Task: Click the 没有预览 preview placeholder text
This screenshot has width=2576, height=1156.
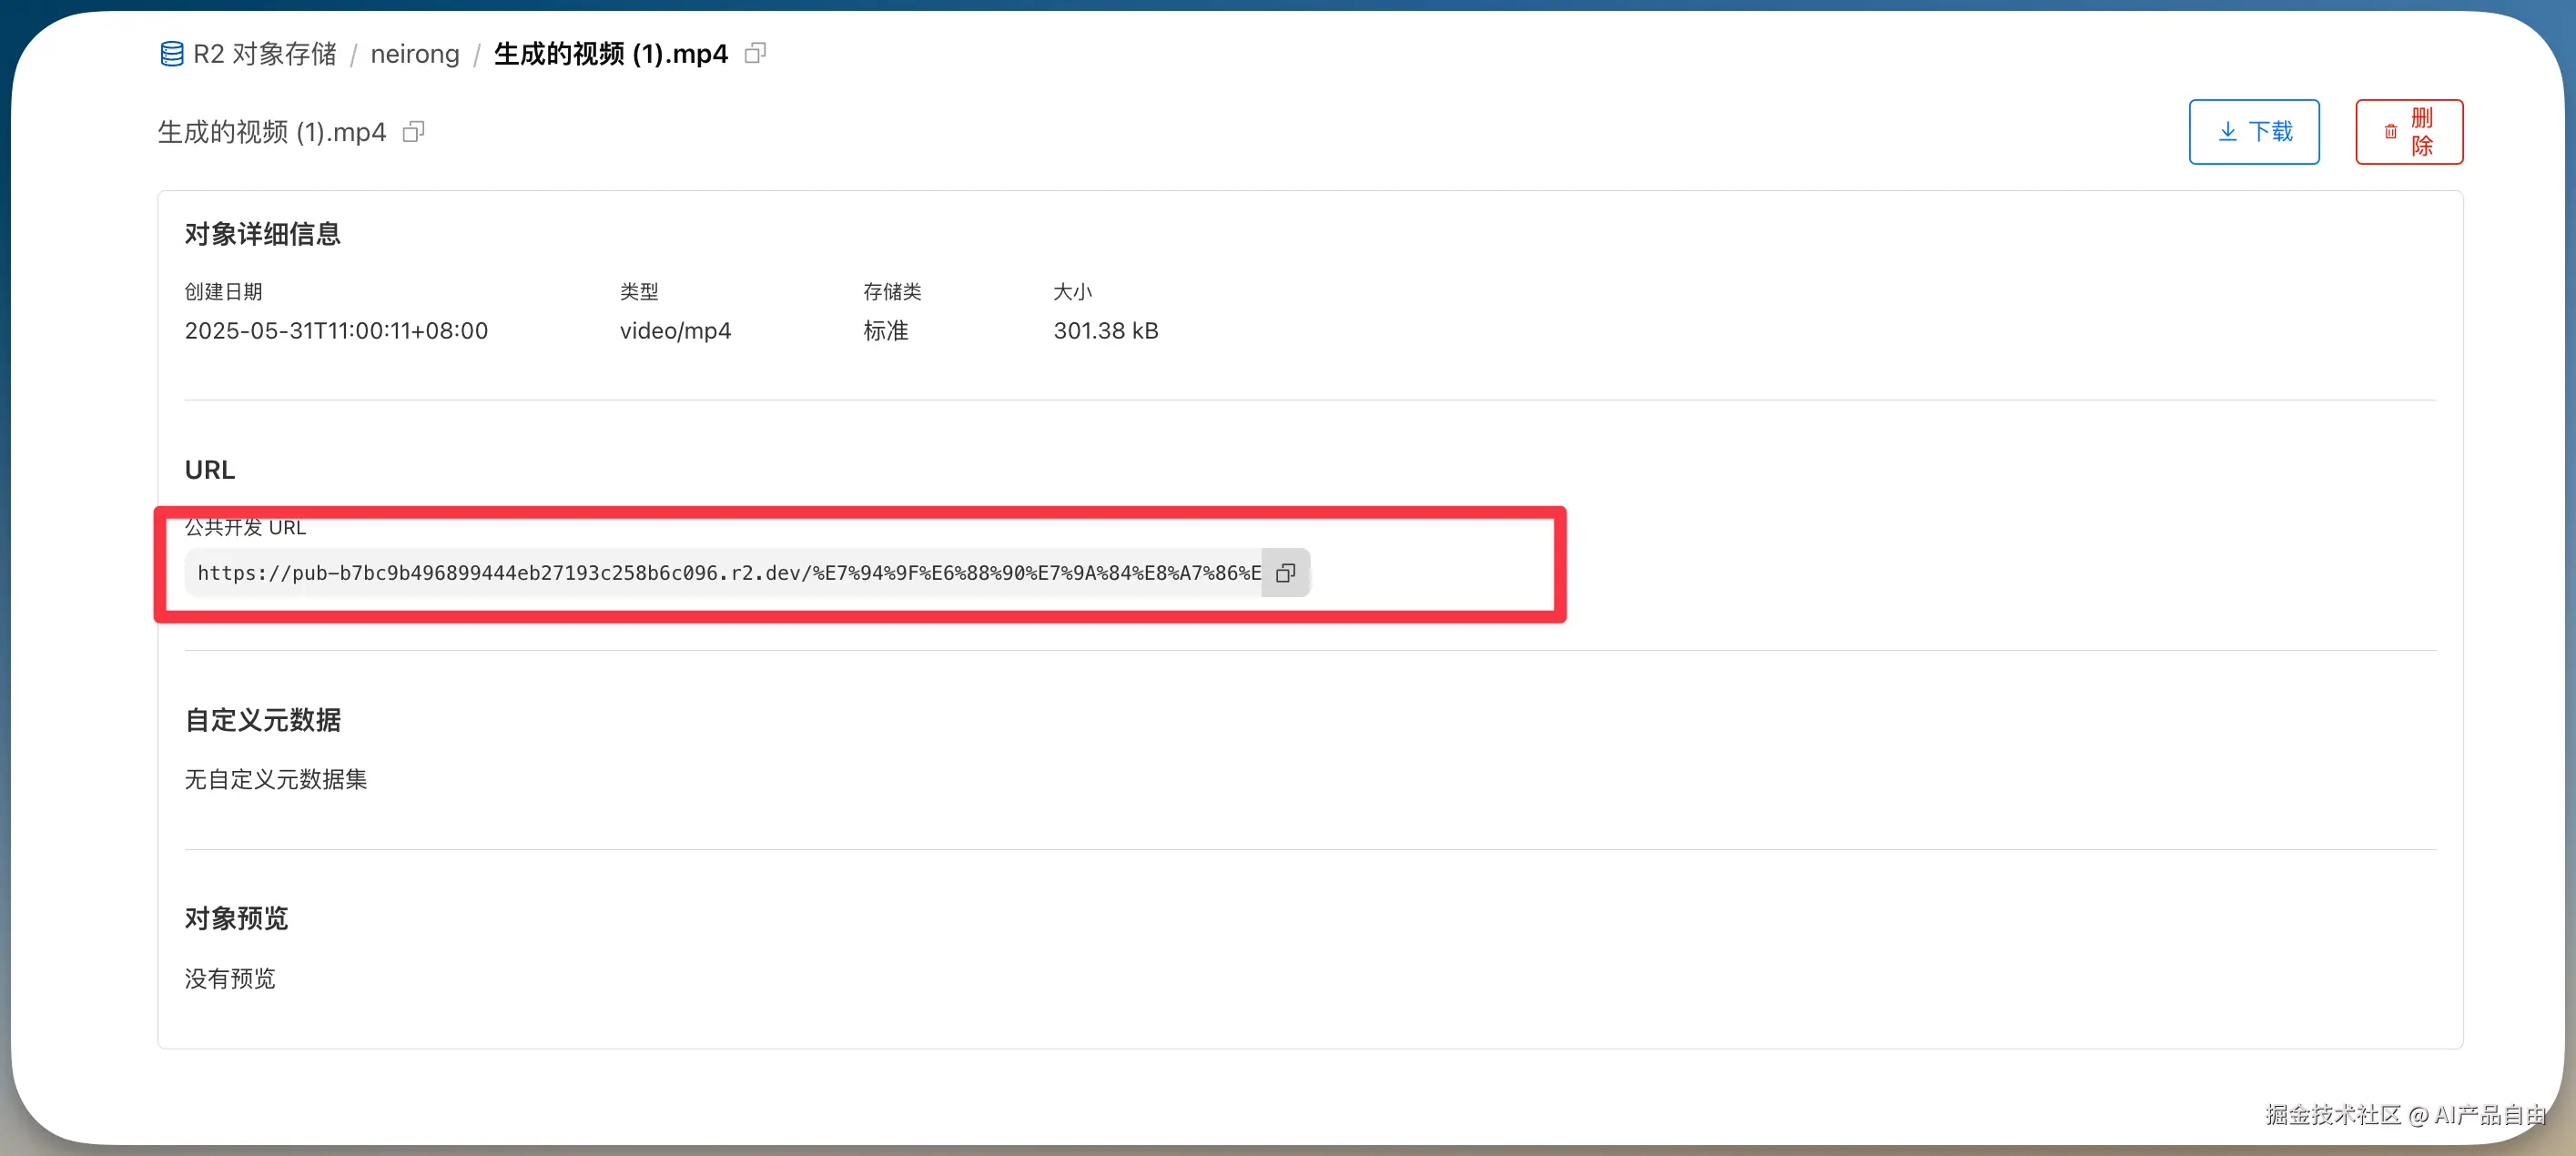Action: click(229, 978)
